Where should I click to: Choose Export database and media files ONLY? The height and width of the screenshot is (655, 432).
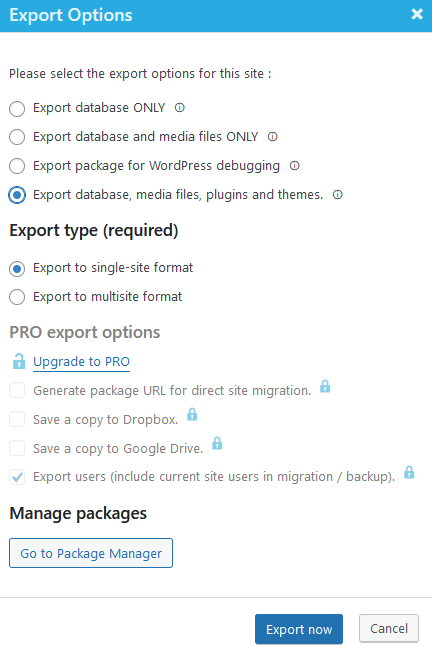click(17, 137)
